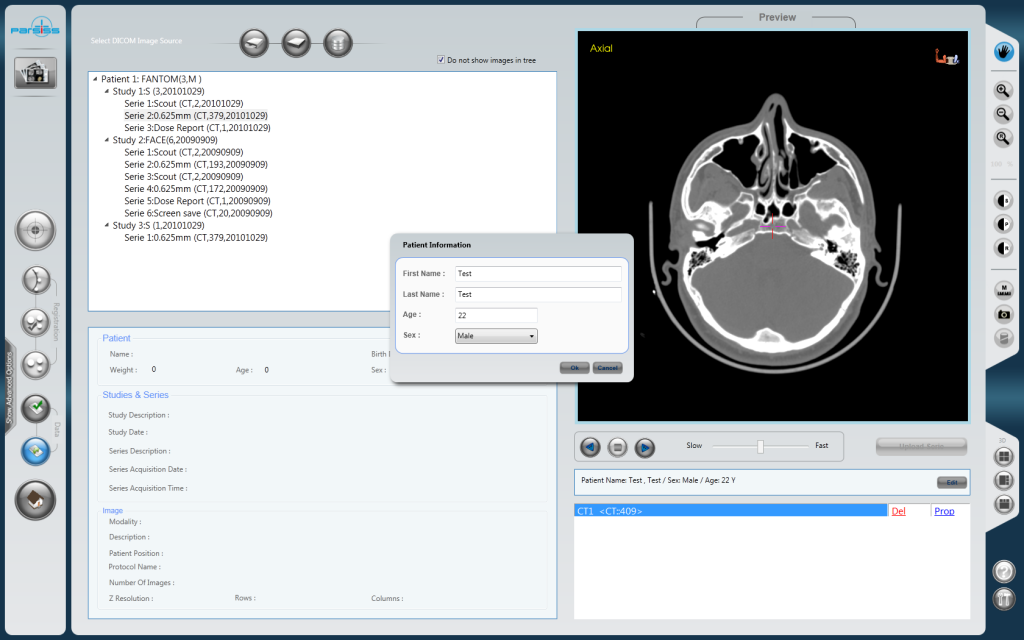Click the First Name text field
The height and width of the screenshot is (640, 1024).
[538, 273]
